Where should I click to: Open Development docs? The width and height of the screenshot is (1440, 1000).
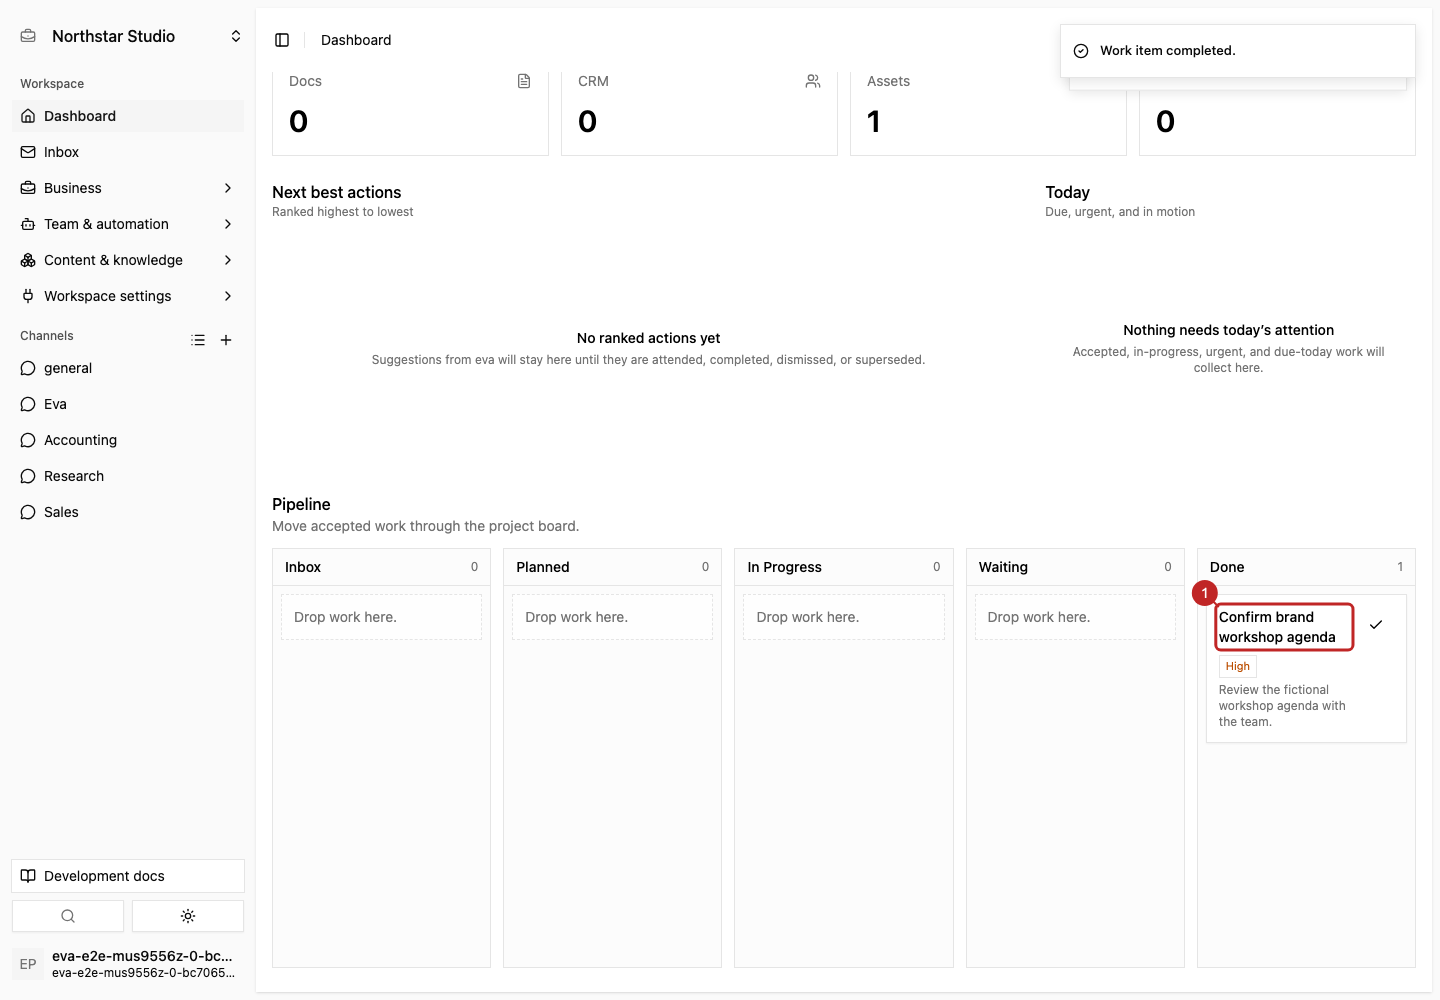tap(128, 876)
